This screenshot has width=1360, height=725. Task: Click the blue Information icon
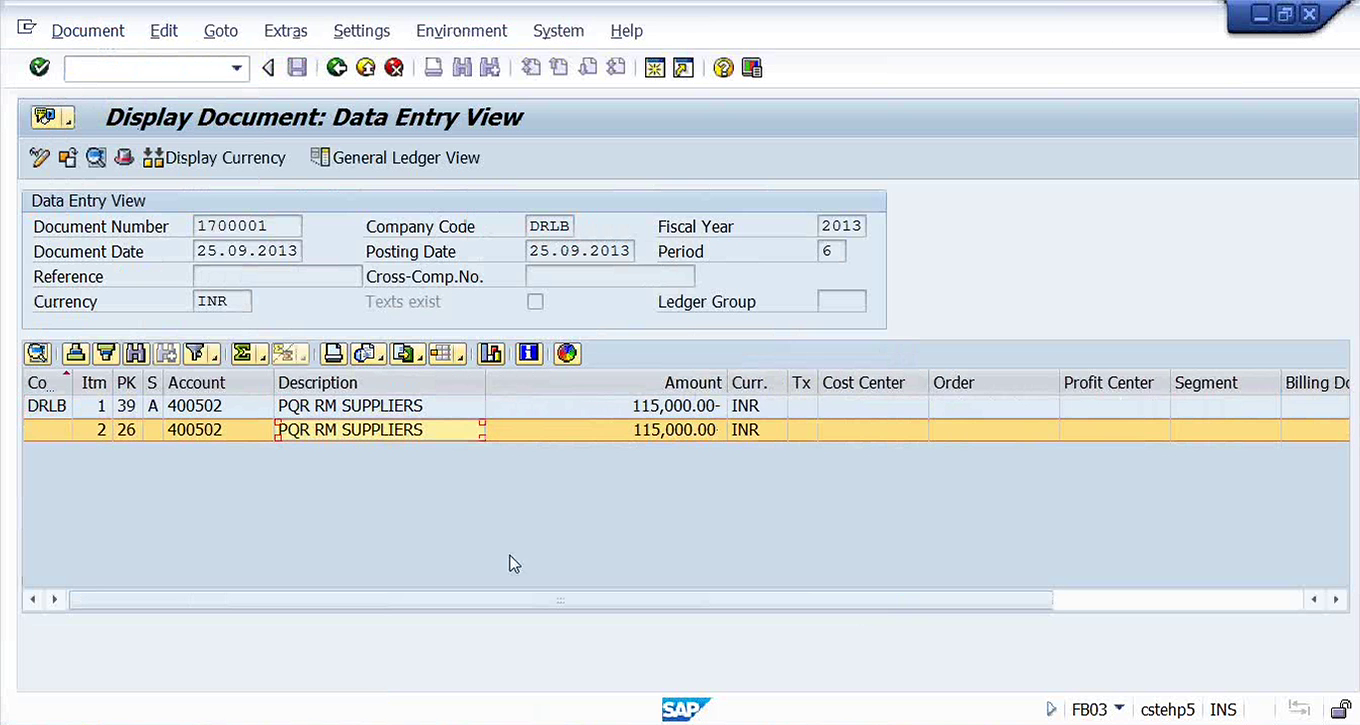pyautogui.click(x=529, y=353)
